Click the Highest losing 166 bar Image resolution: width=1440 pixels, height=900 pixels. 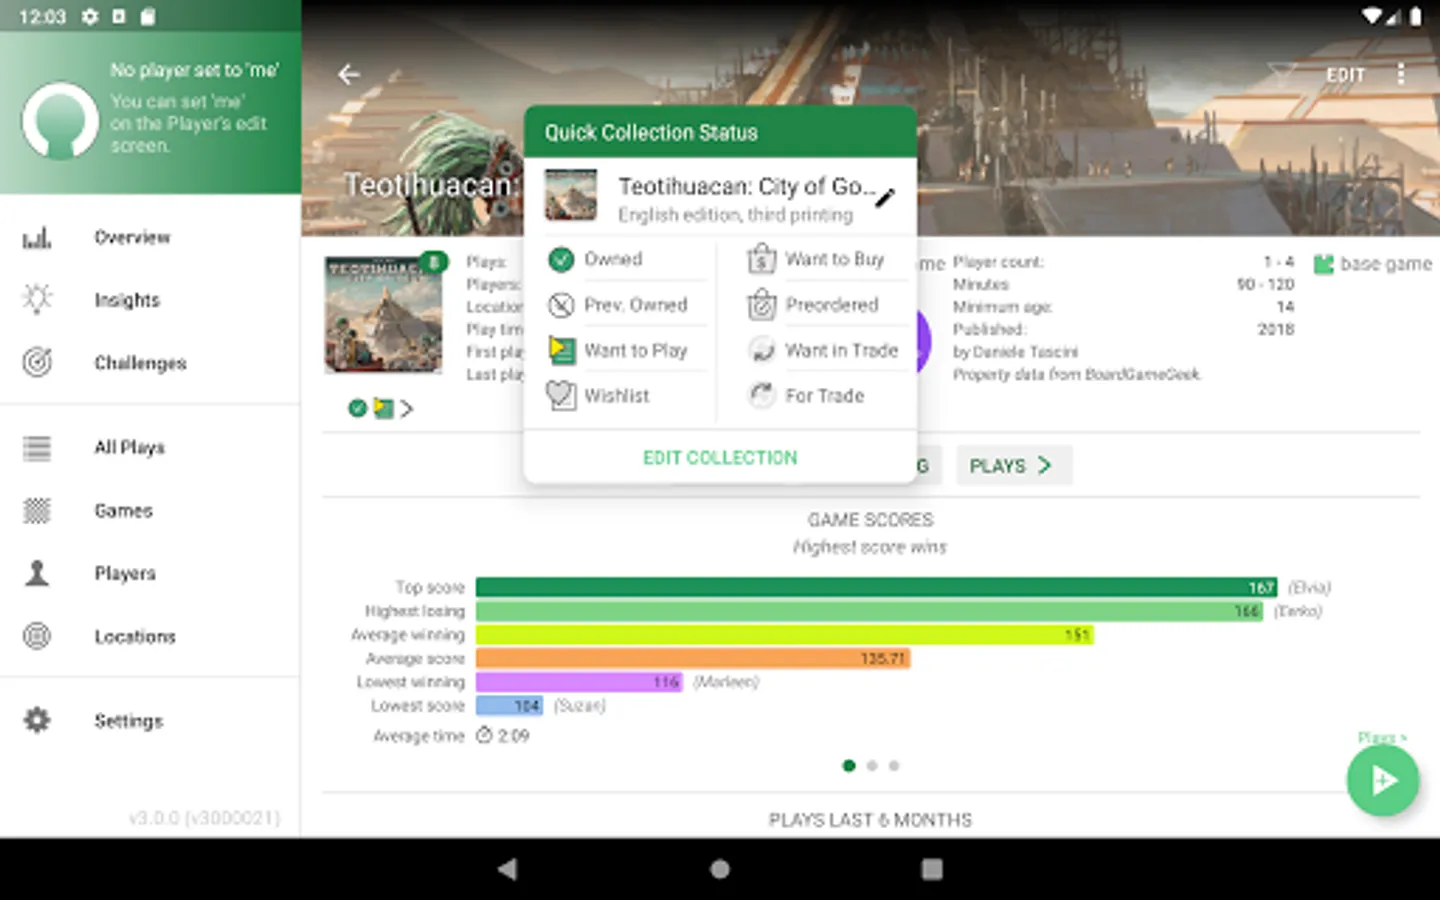pos(869,611)
